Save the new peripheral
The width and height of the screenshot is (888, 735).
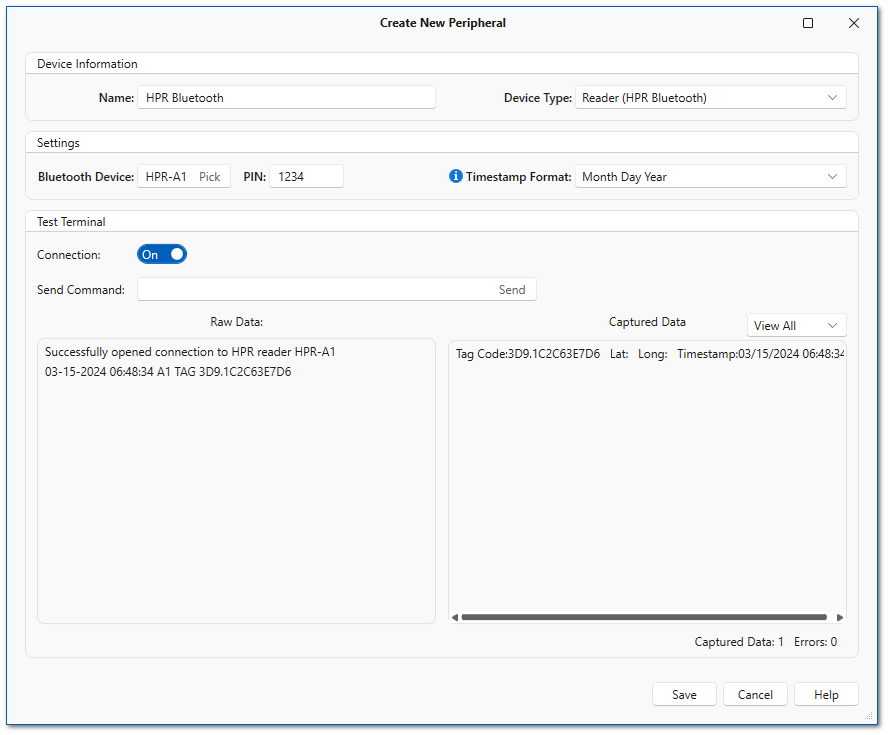coord(684,695)
